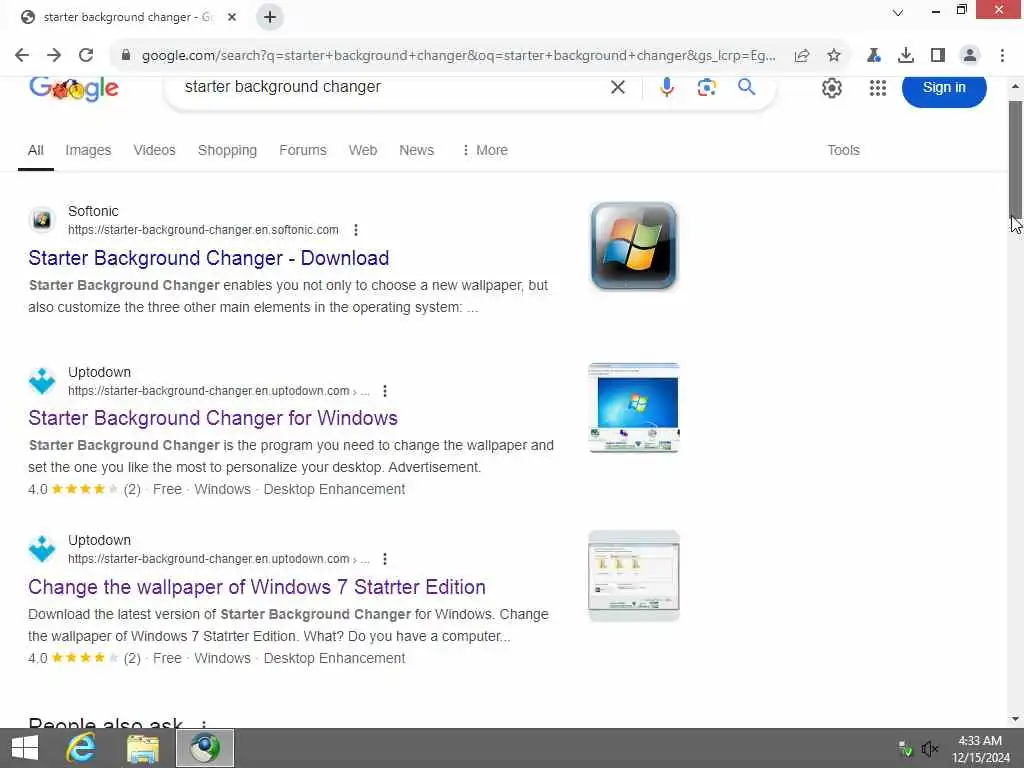Open the downloads toolbar icon

(x=906, y=56)
